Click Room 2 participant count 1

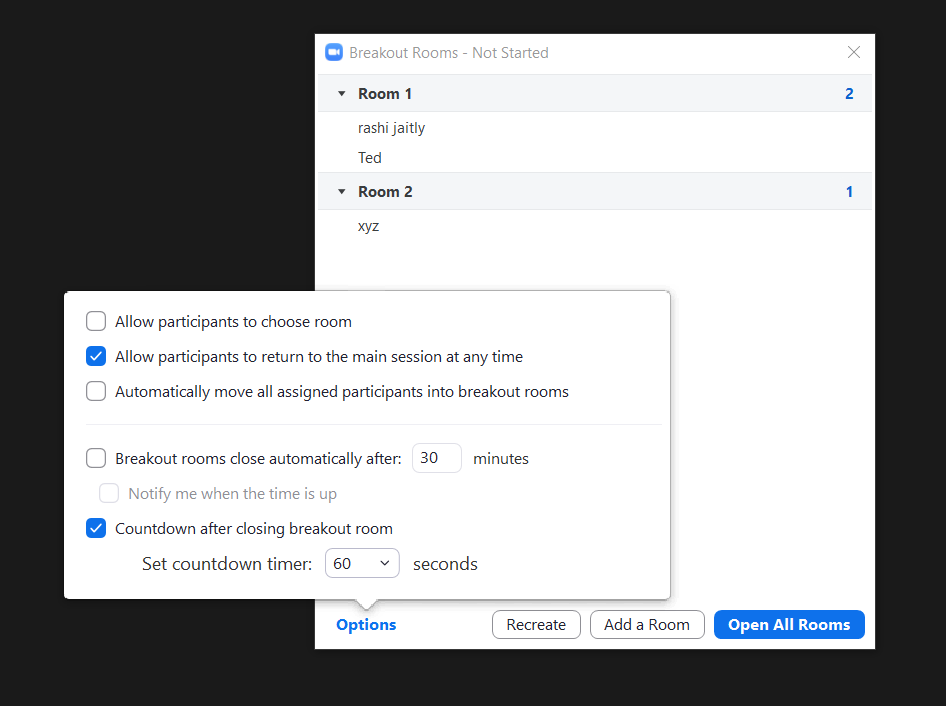click(x=849, y=191)
